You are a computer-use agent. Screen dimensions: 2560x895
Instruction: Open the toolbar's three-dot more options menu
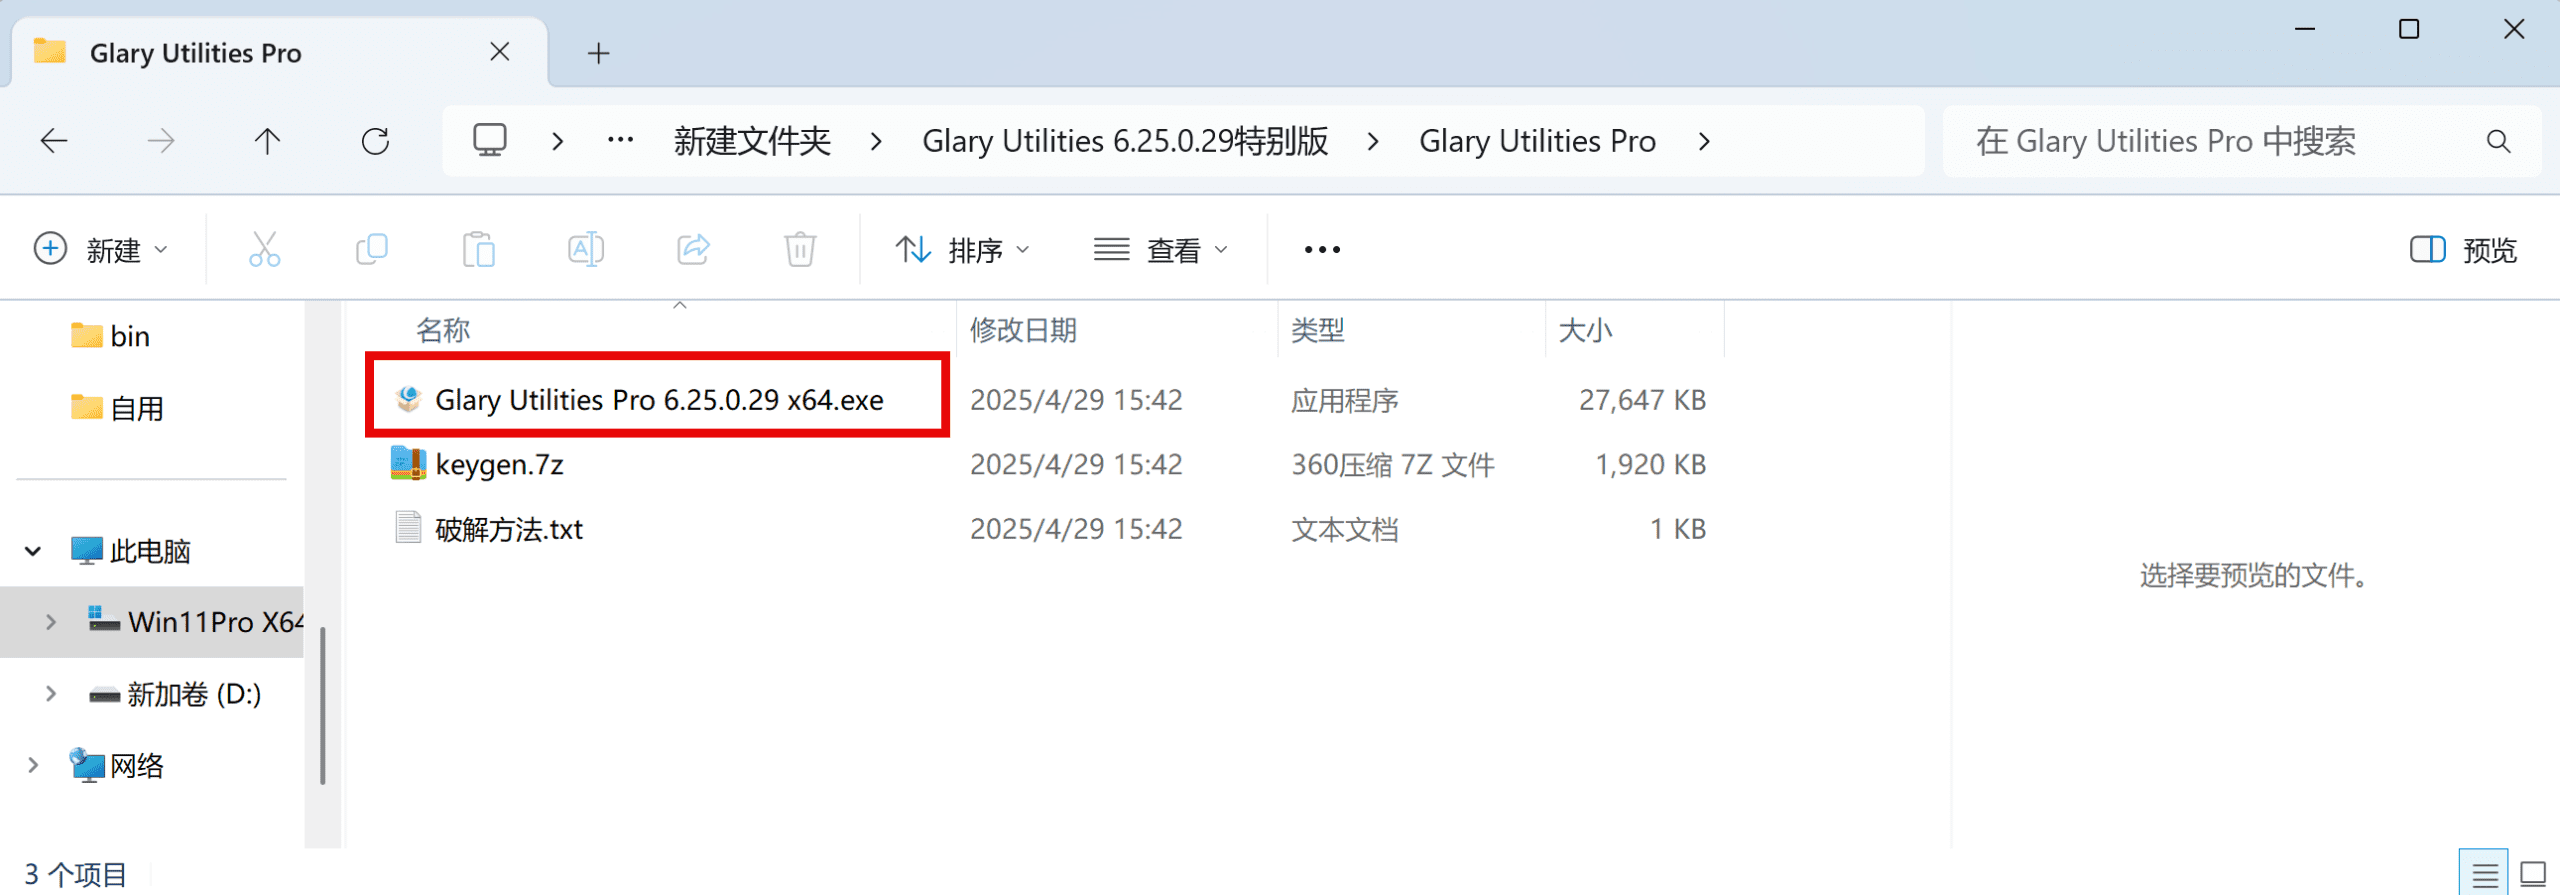click(x=1322, y=249)
